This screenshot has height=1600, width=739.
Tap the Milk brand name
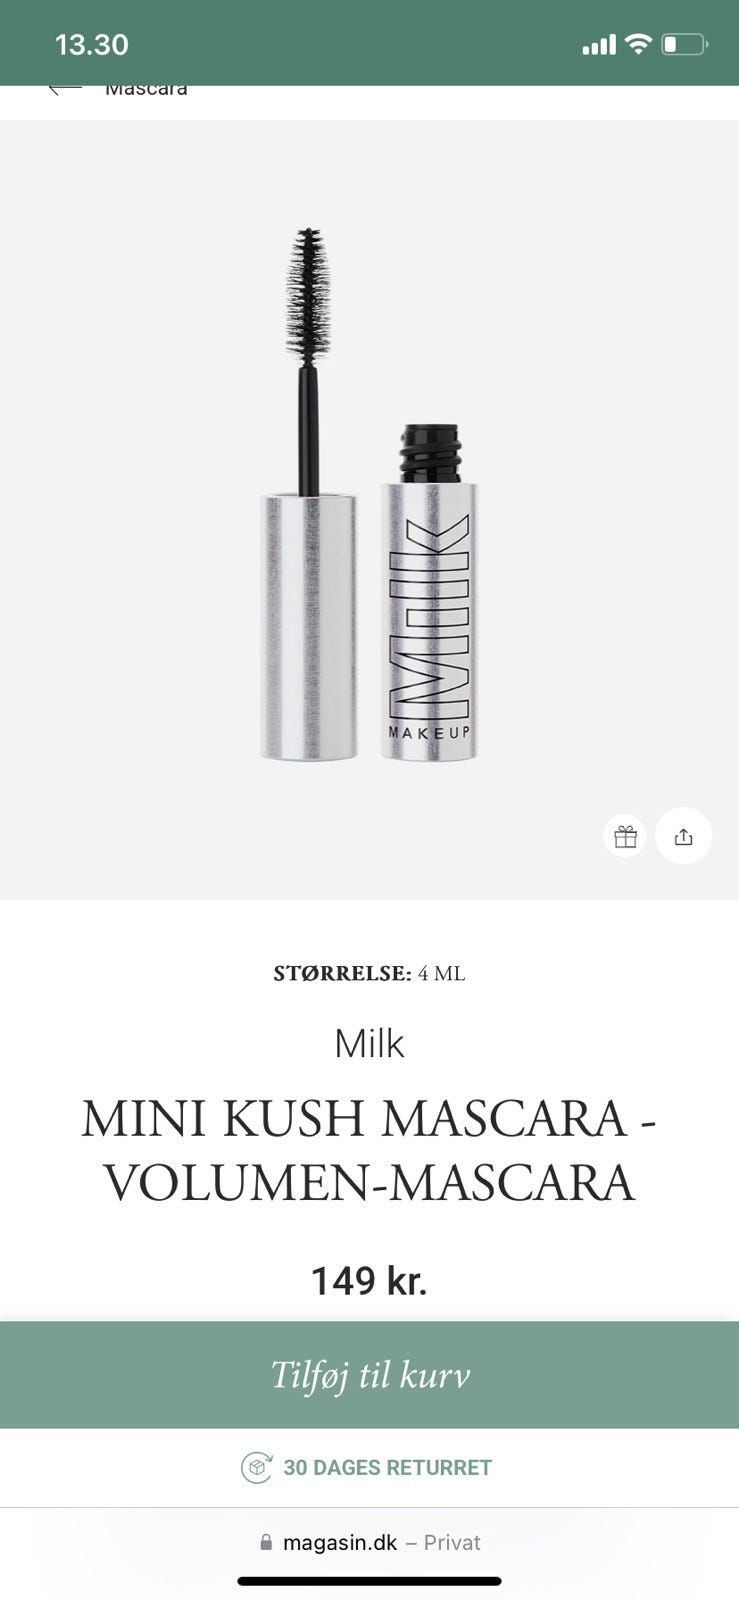pos(369,1043)
